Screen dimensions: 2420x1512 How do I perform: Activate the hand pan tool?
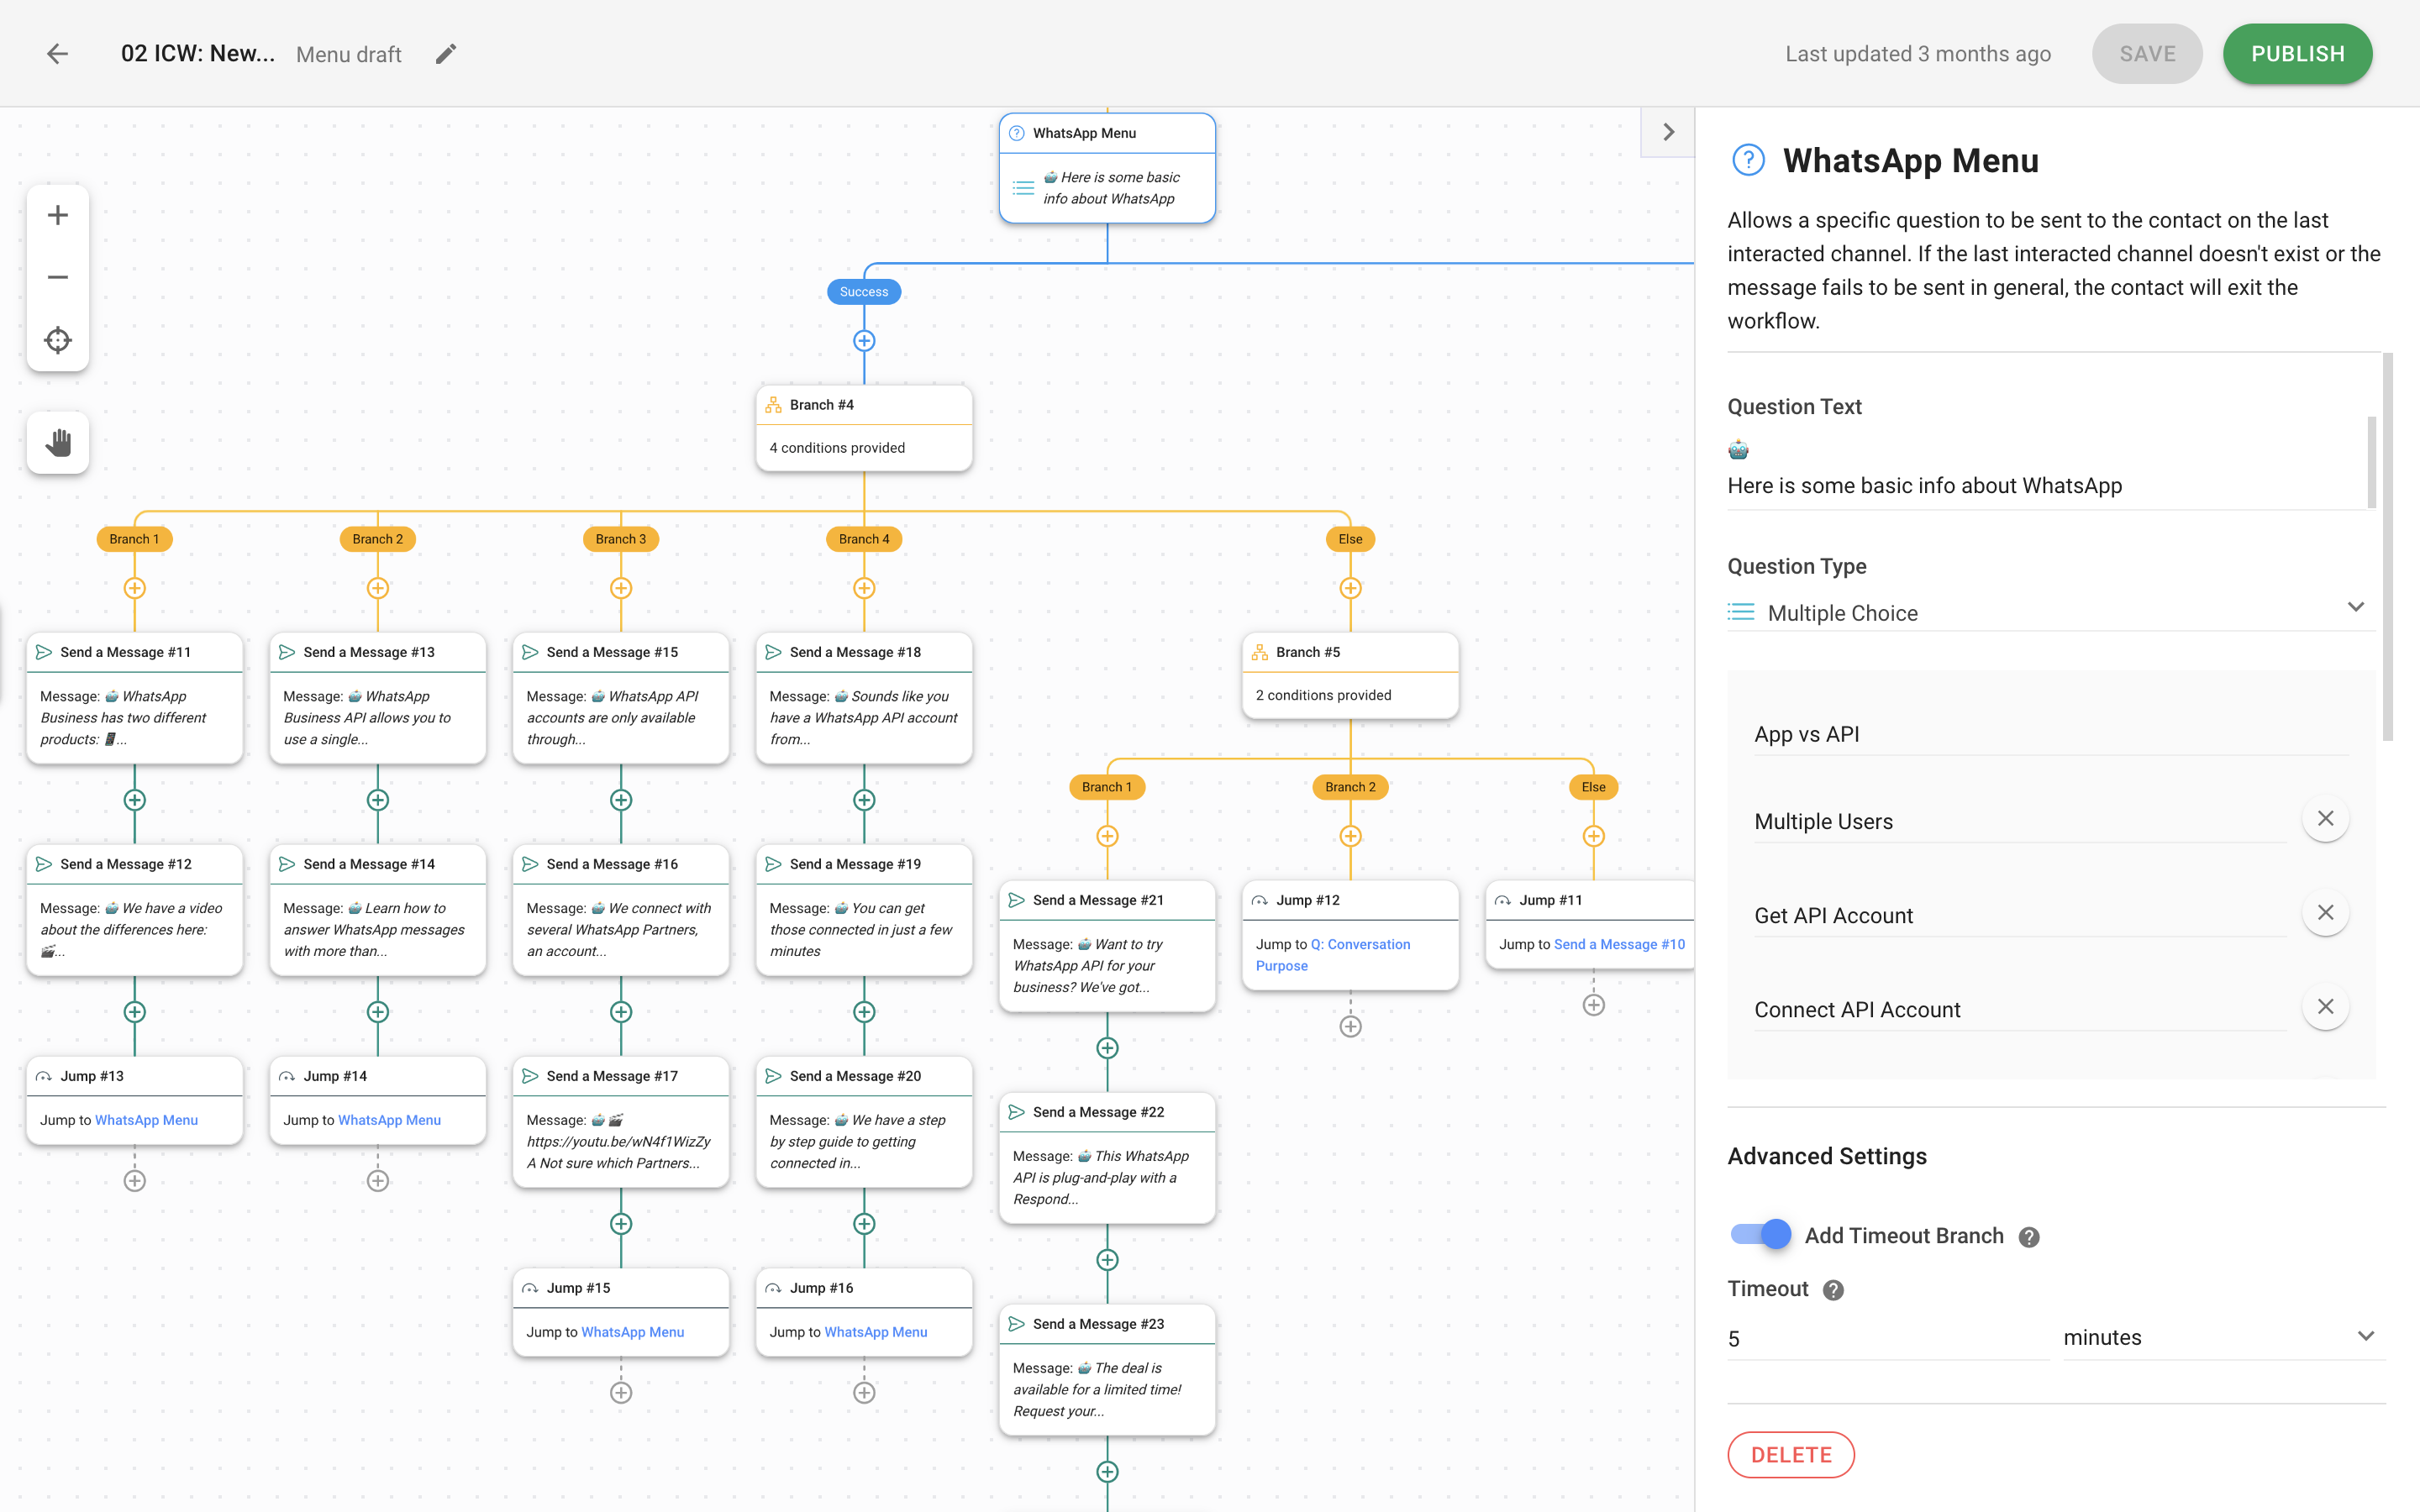[58, 443]
